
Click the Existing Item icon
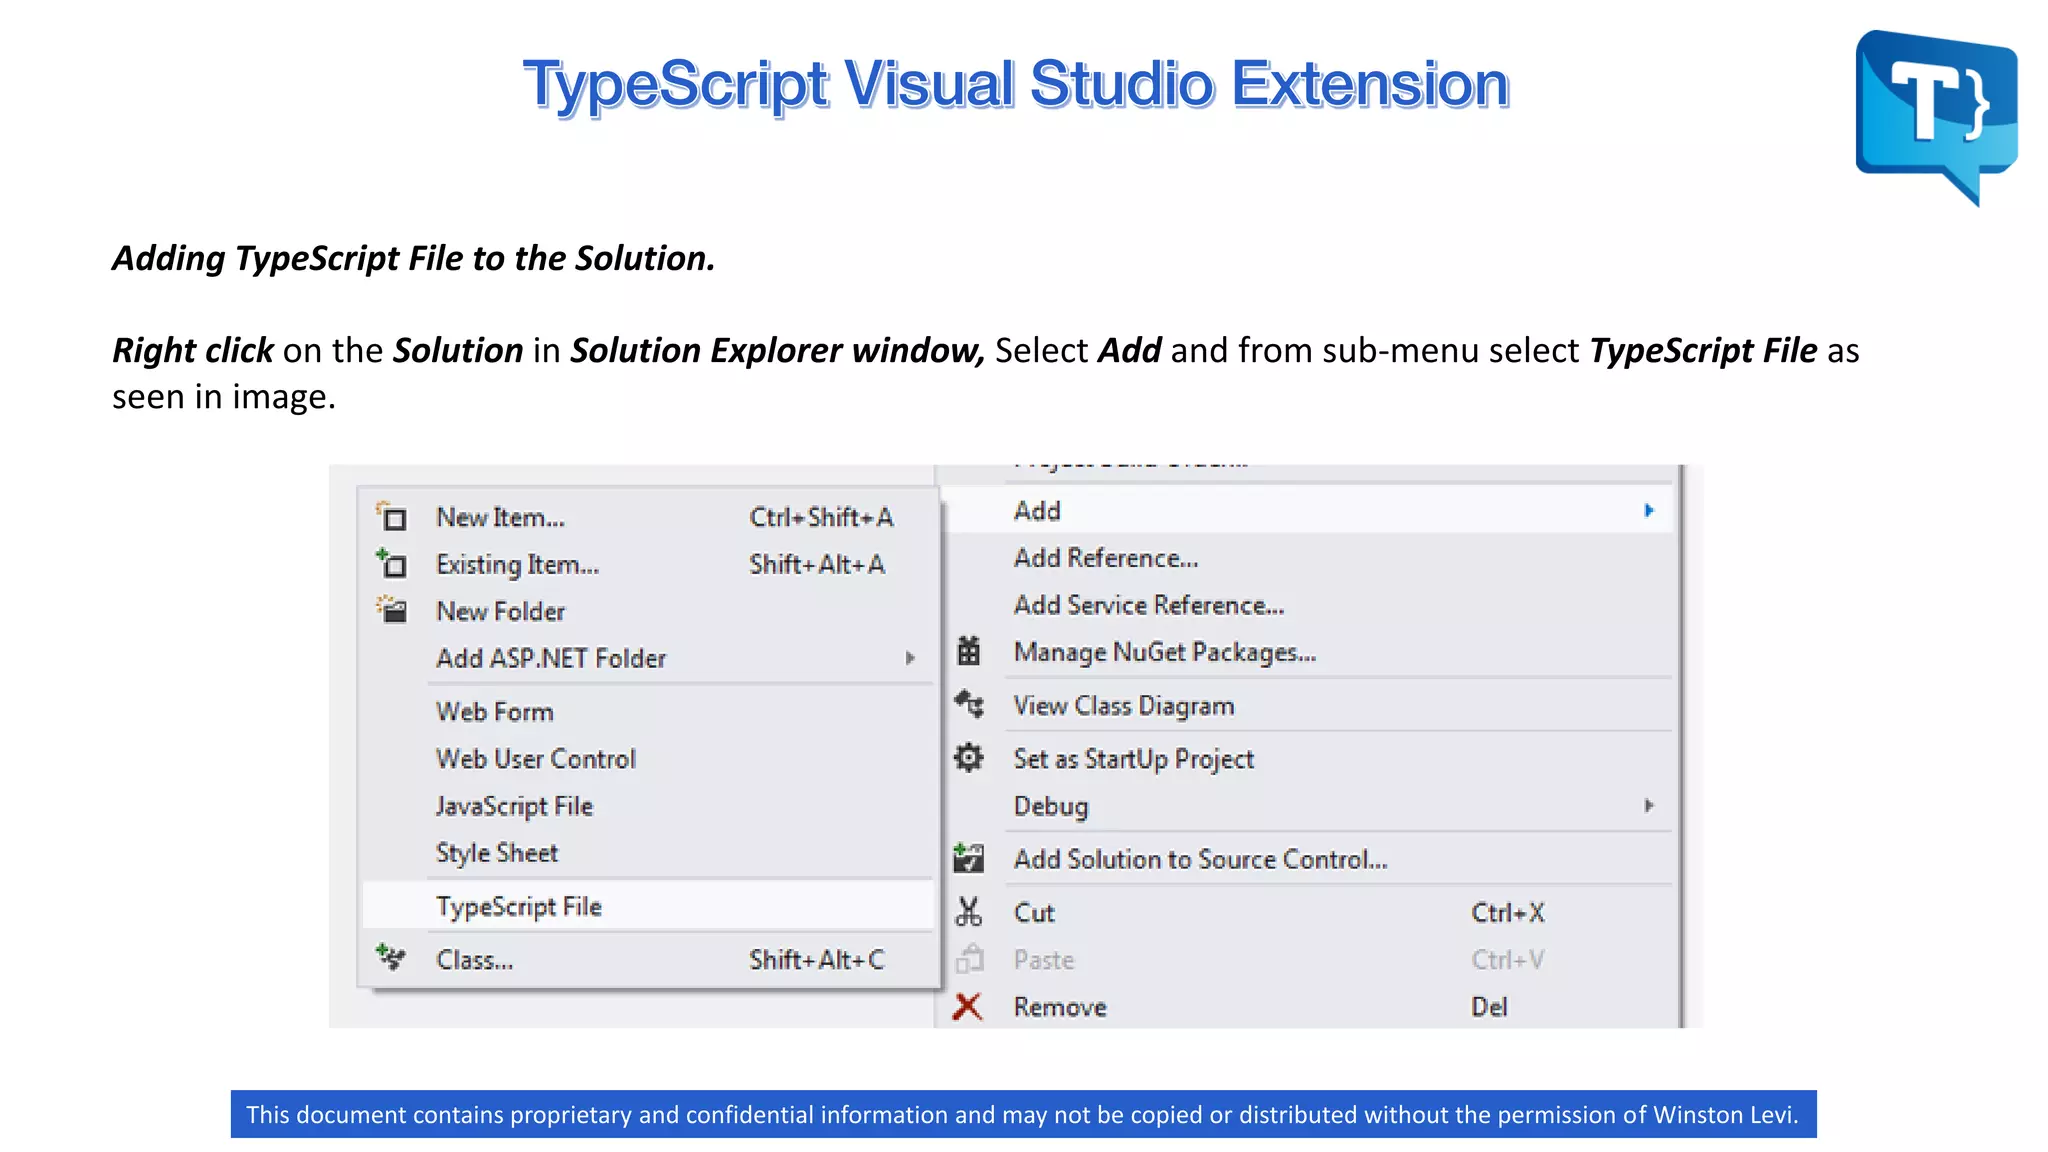point(391,564)
